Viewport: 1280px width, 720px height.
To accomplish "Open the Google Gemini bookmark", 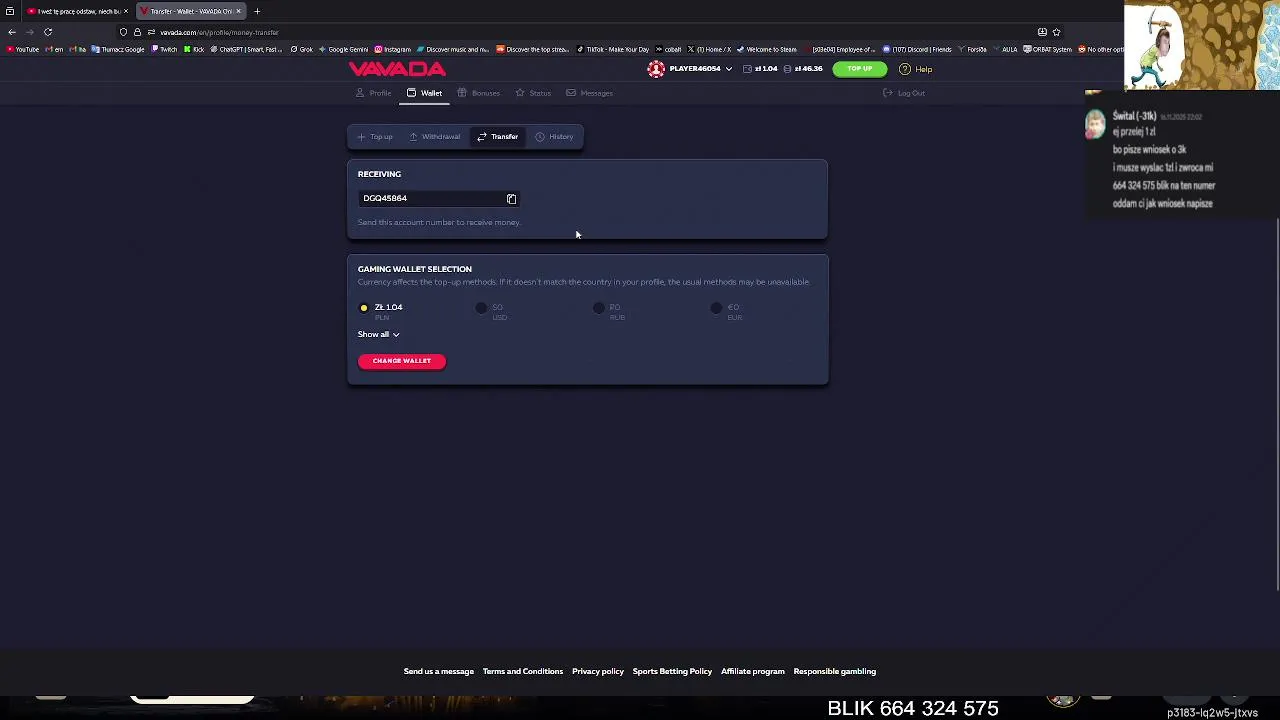I will pyautogui.click(x=344, y=49).
